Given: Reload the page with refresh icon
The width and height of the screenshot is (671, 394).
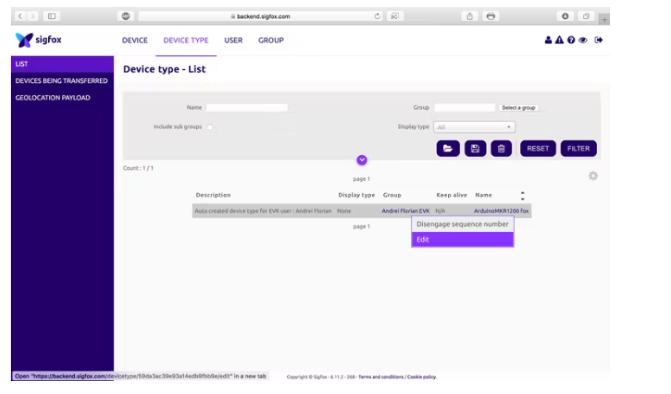Looking at the screenshot, I should [377, 16].
